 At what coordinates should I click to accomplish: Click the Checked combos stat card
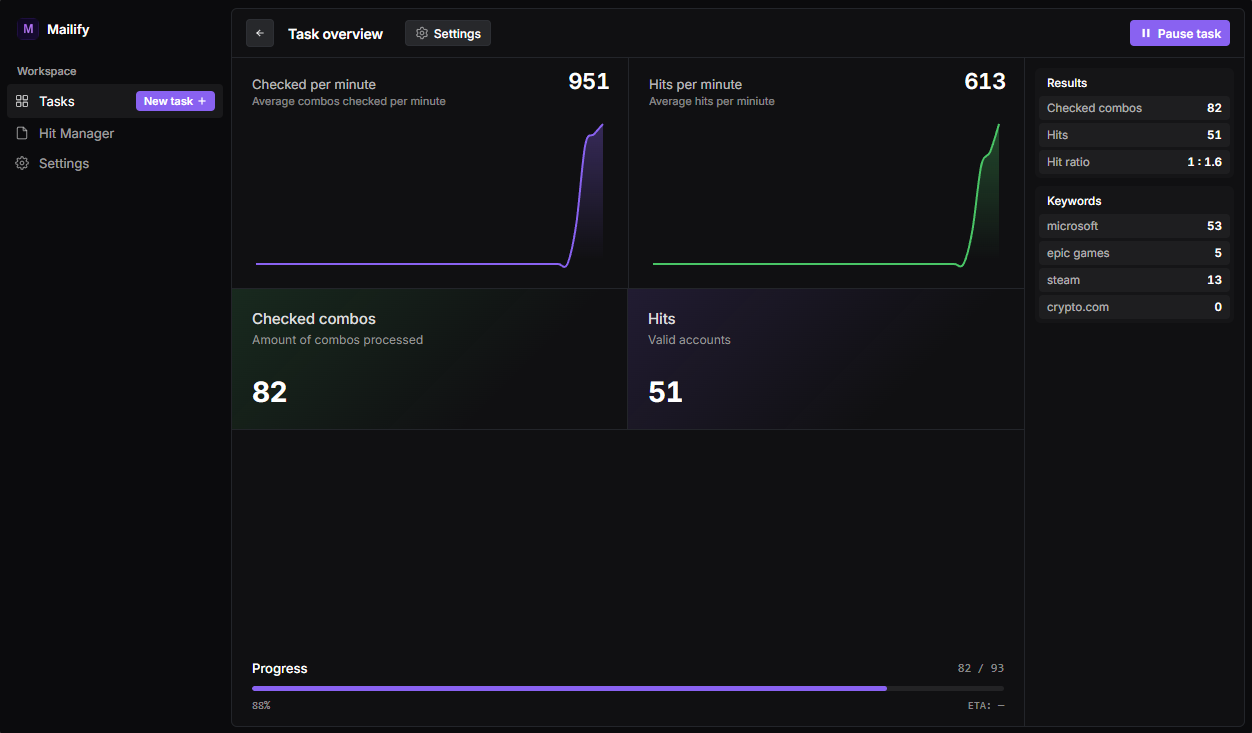click(429, 359)
